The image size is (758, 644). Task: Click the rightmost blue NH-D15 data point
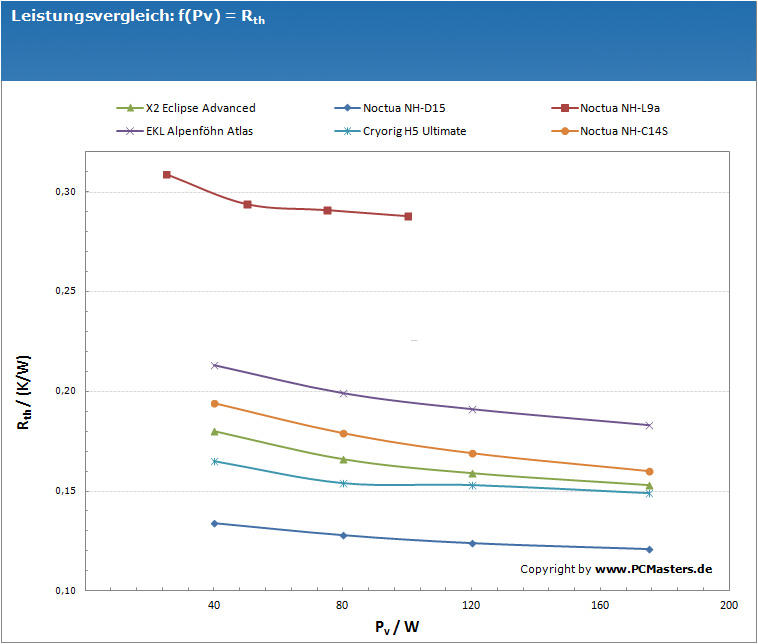[x=649, y=549]
